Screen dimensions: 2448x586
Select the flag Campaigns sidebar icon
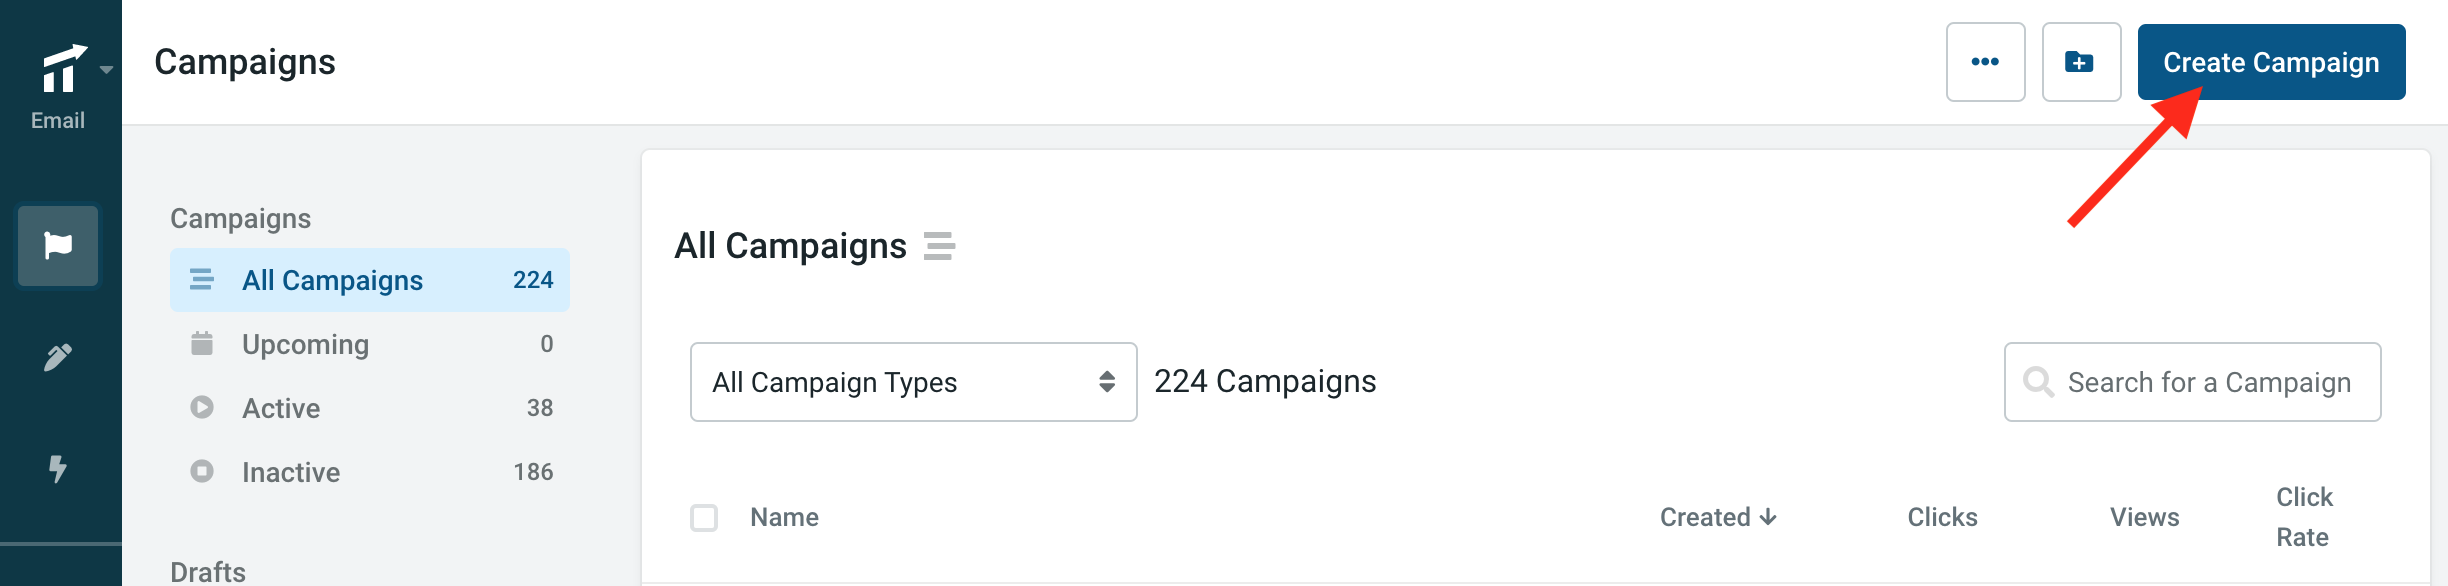click(58, 246)
